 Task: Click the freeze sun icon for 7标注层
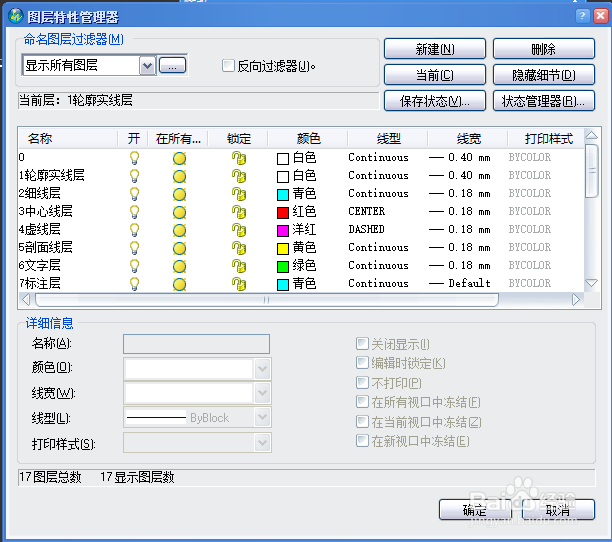coord(180,284)
